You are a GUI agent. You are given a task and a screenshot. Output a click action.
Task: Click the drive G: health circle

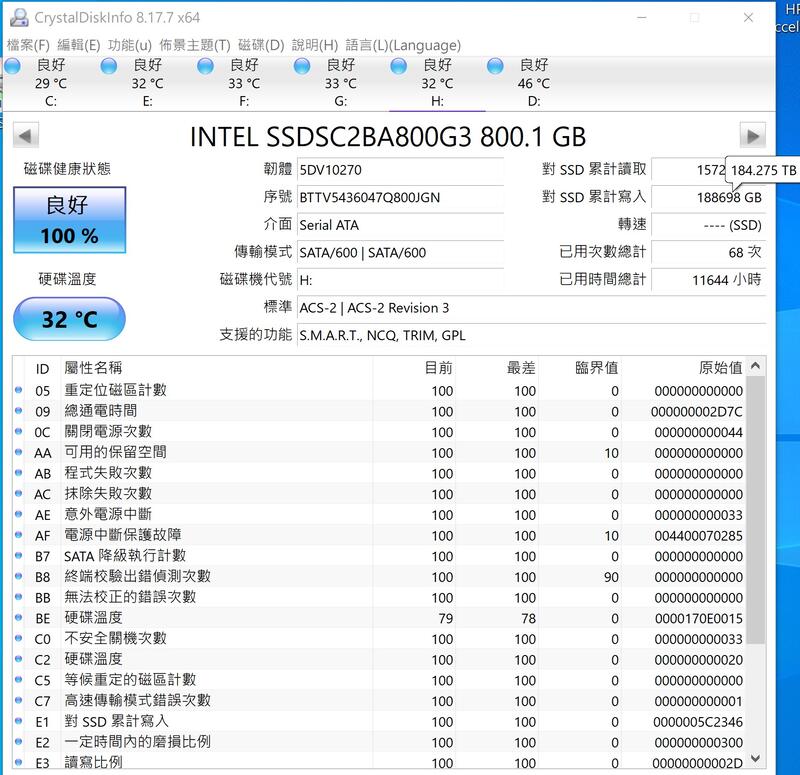coord(300,65)
